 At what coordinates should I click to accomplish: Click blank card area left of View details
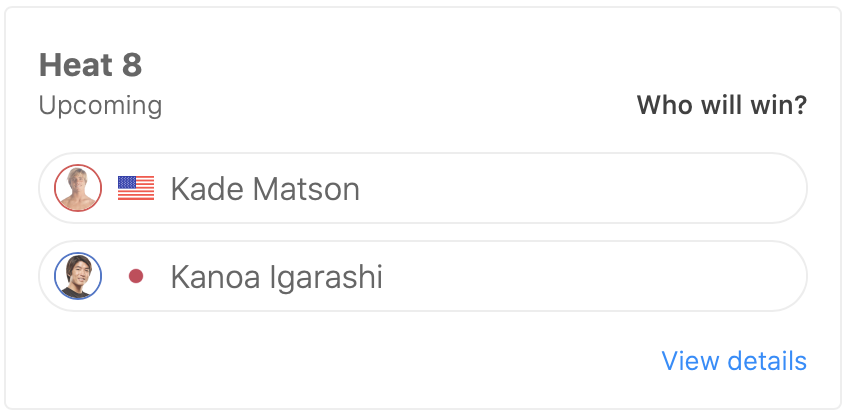click(x=350, y=361)
